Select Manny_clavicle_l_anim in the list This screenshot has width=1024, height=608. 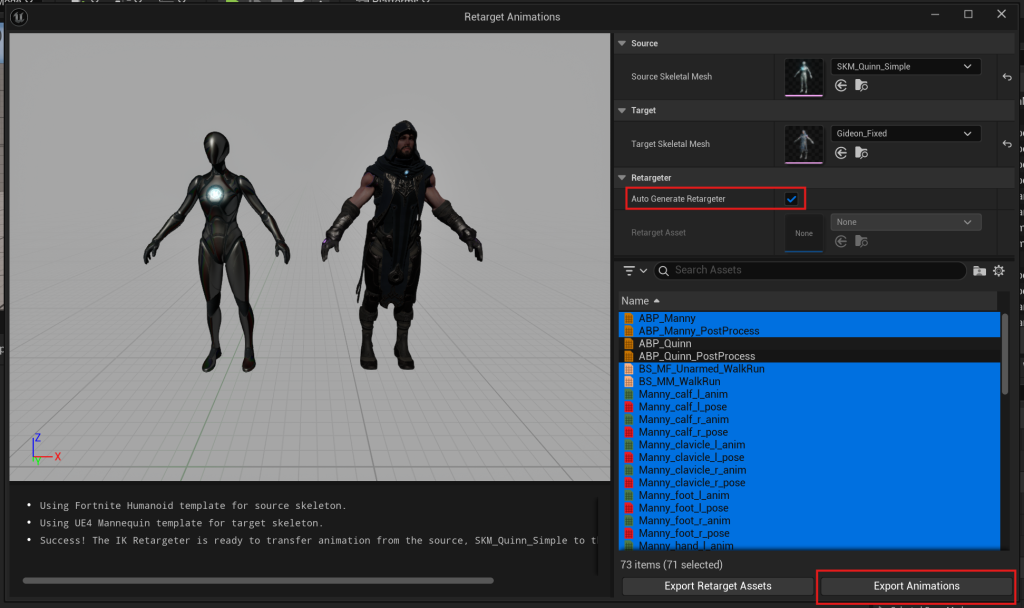[809, 445]
